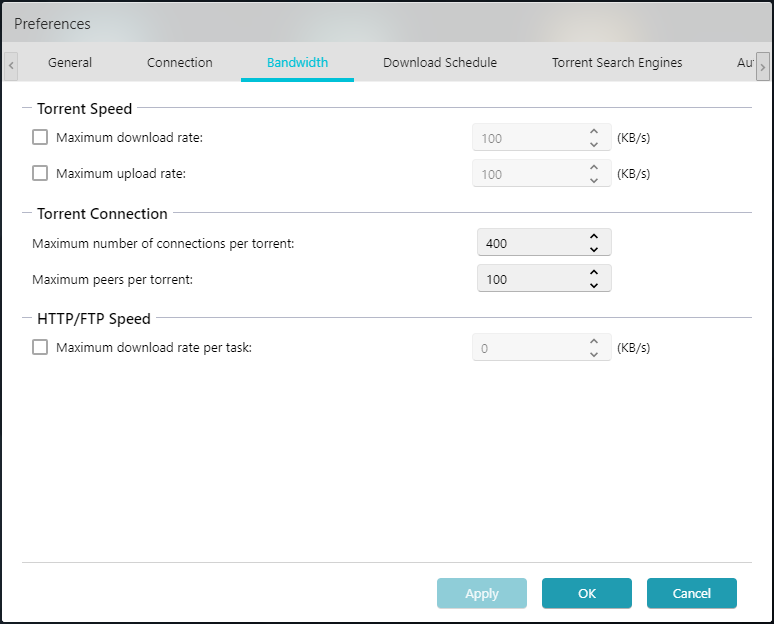Click the Cancel button
This screenshot has height=624, width=774.
(x=692, y=593)
